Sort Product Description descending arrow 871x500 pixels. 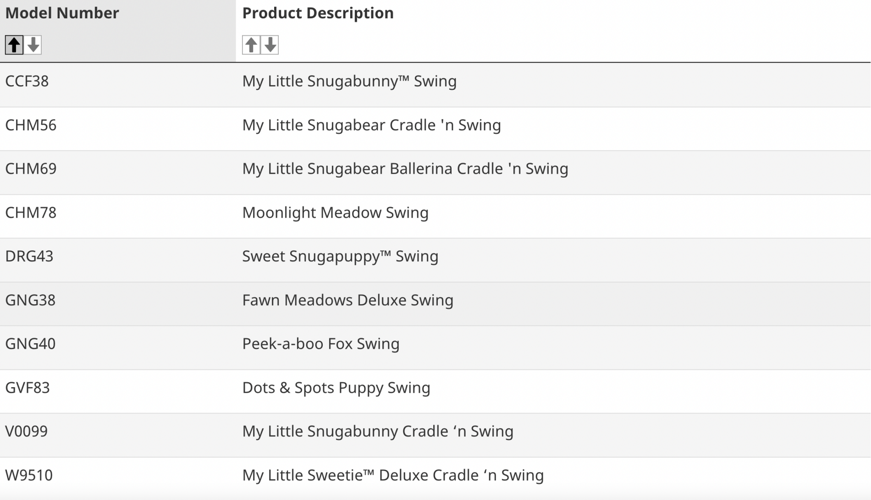pos(270,44)
